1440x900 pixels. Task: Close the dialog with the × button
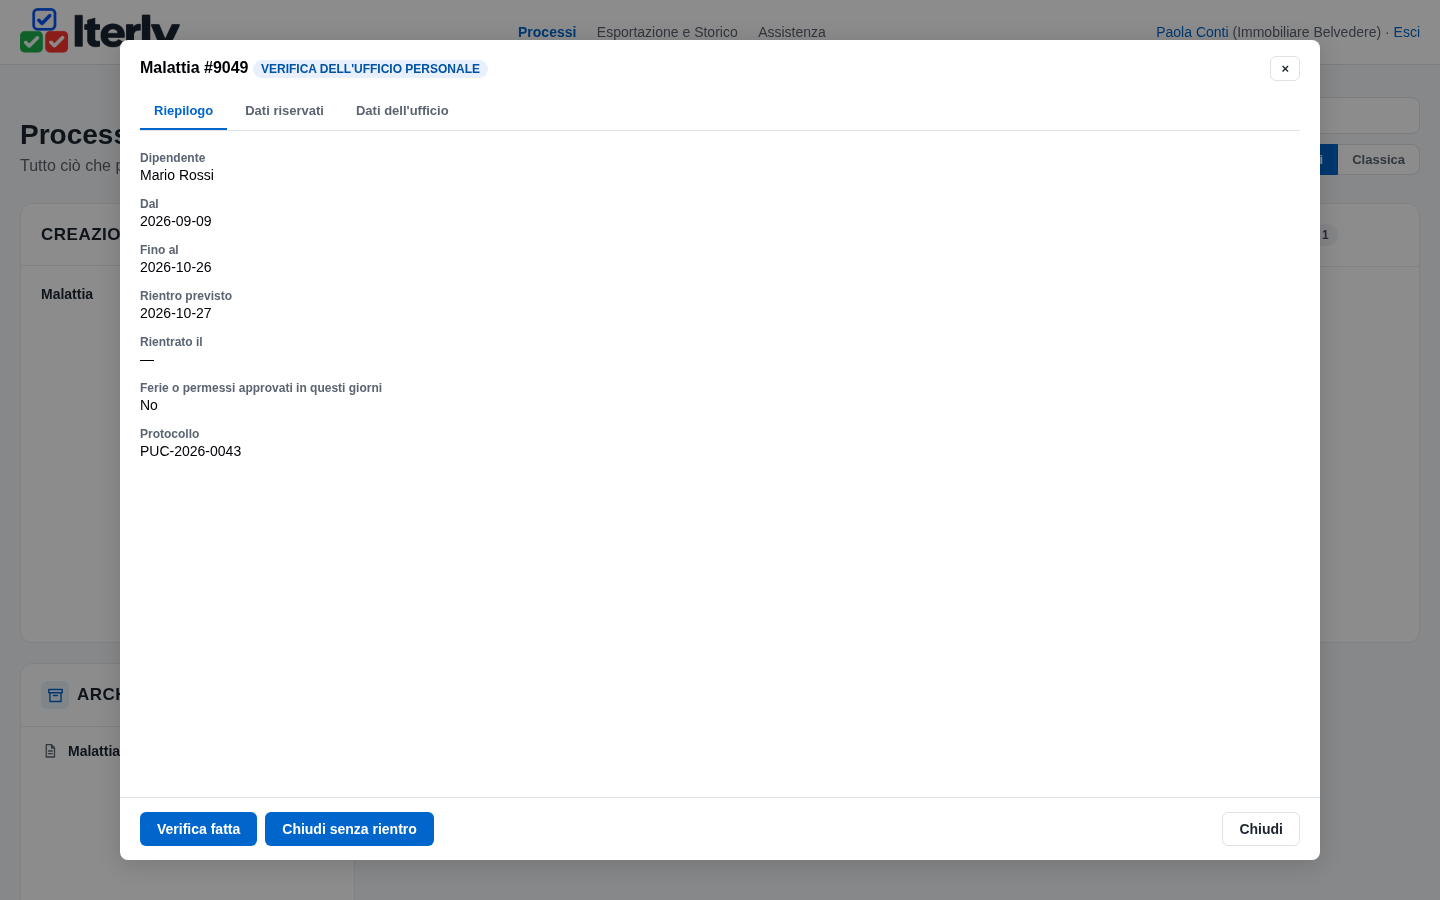tap(1285, 68)
